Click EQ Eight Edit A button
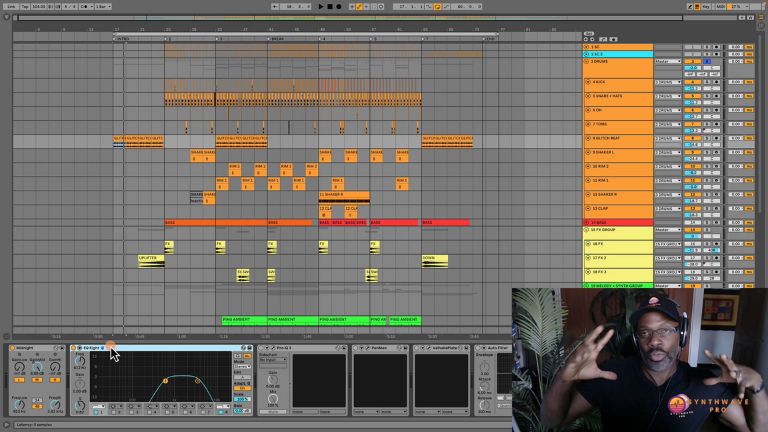Screen dimensions: 768x432 pos(242,377)
